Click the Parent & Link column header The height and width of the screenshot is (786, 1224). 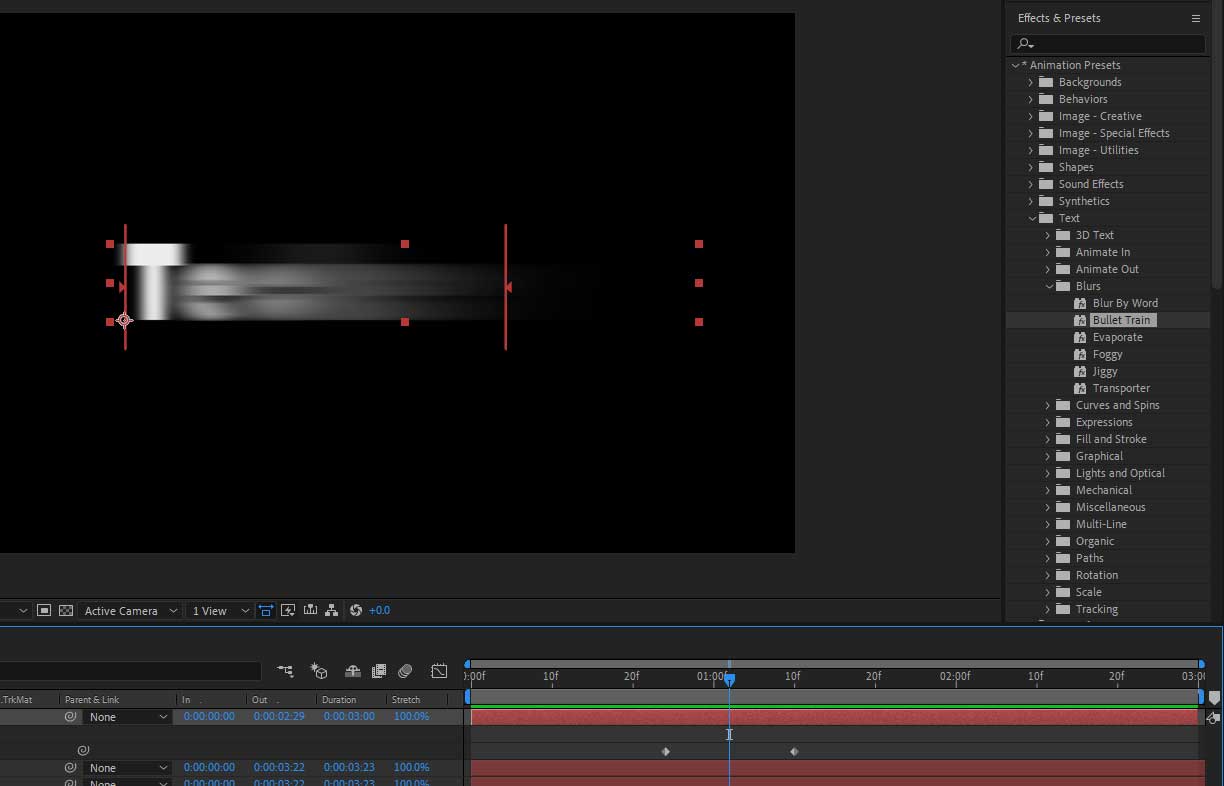pyautogui.click(x=92, y=700)
